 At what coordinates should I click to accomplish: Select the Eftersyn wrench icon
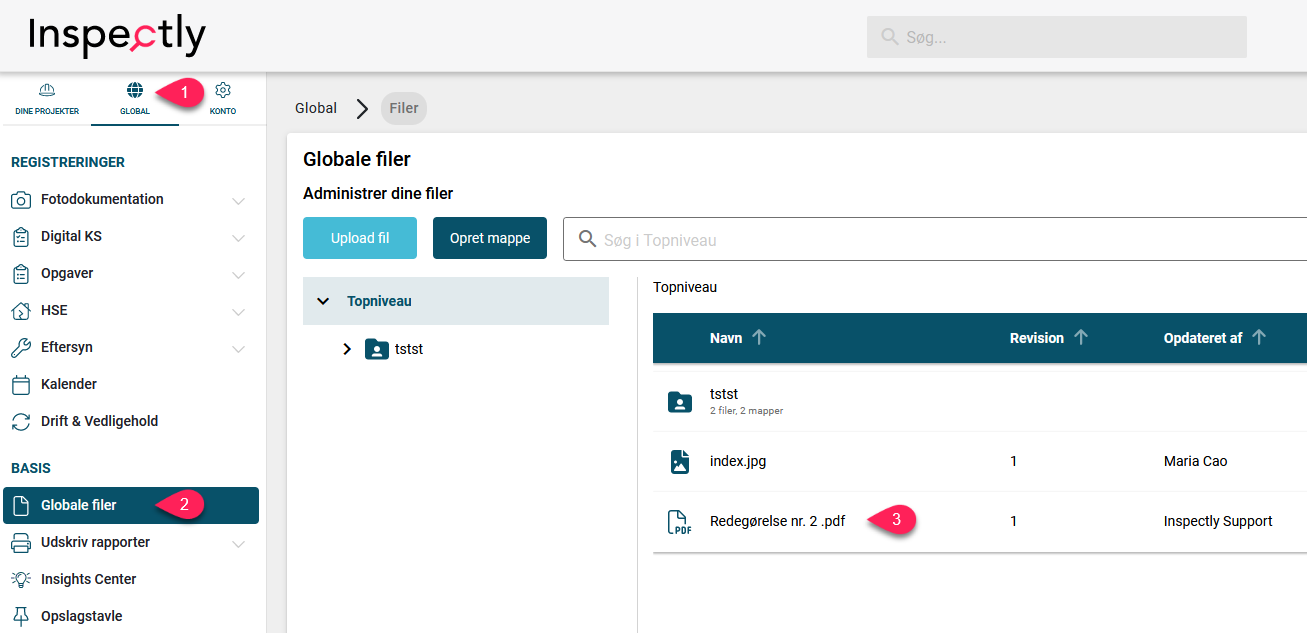21,348
